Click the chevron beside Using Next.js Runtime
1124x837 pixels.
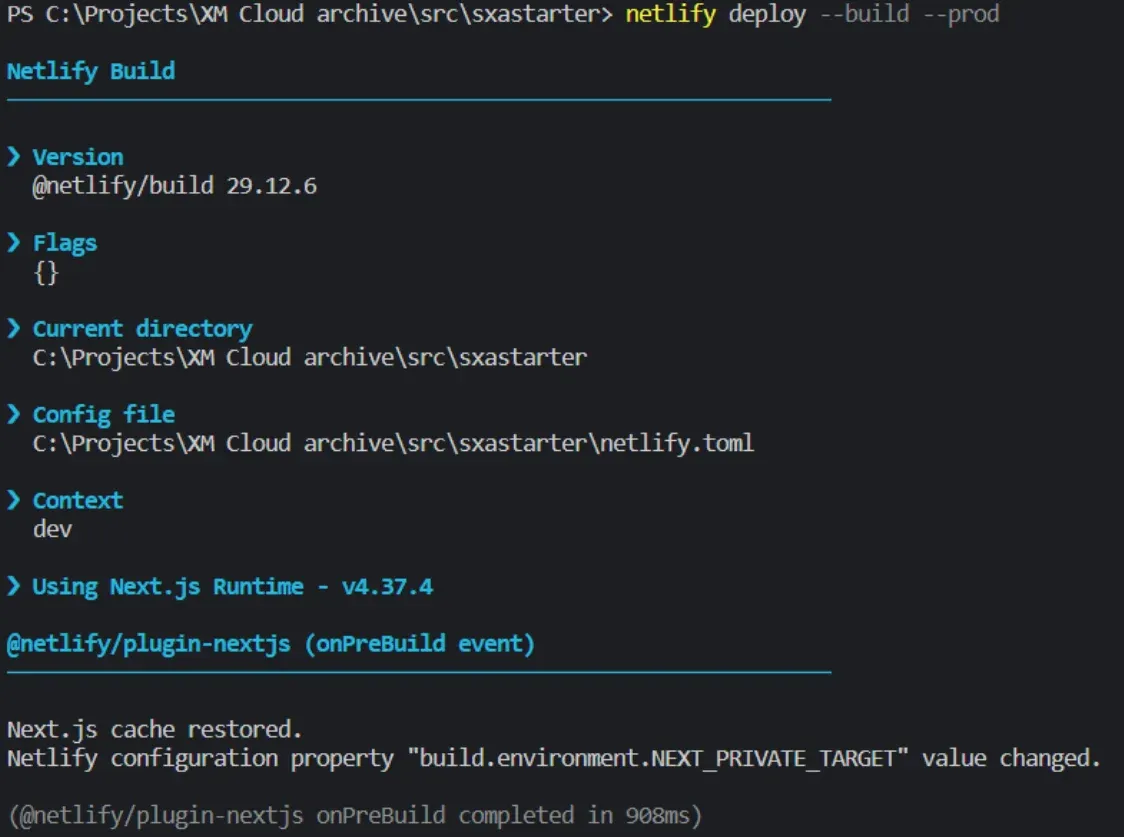[x=14, y=586]
